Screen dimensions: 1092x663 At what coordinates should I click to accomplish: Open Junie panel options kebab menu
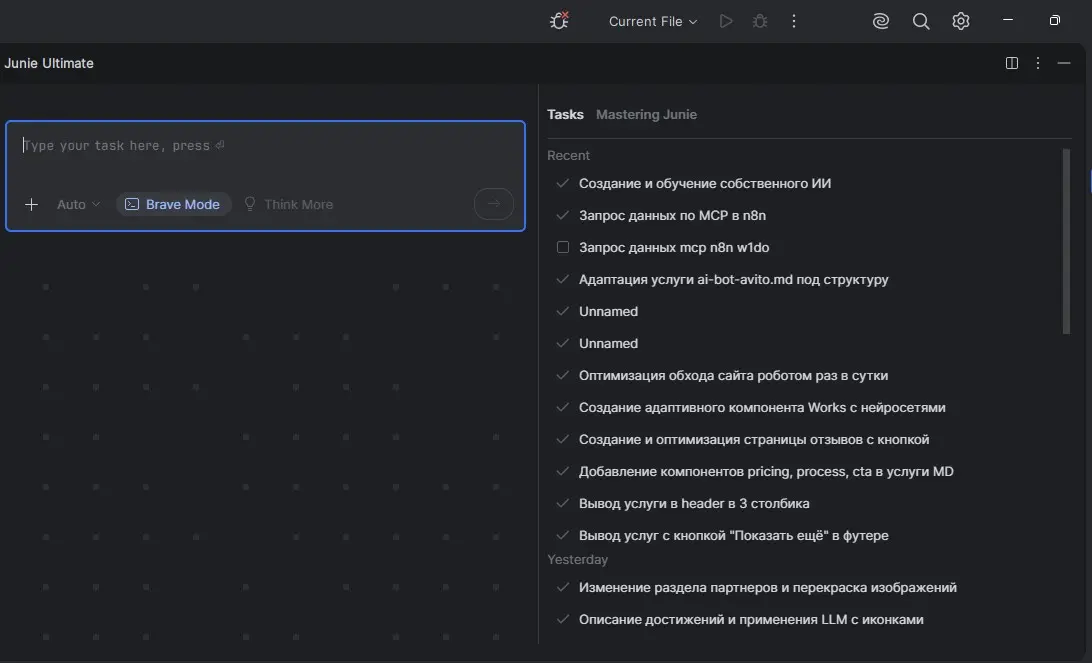(1038, 63)
